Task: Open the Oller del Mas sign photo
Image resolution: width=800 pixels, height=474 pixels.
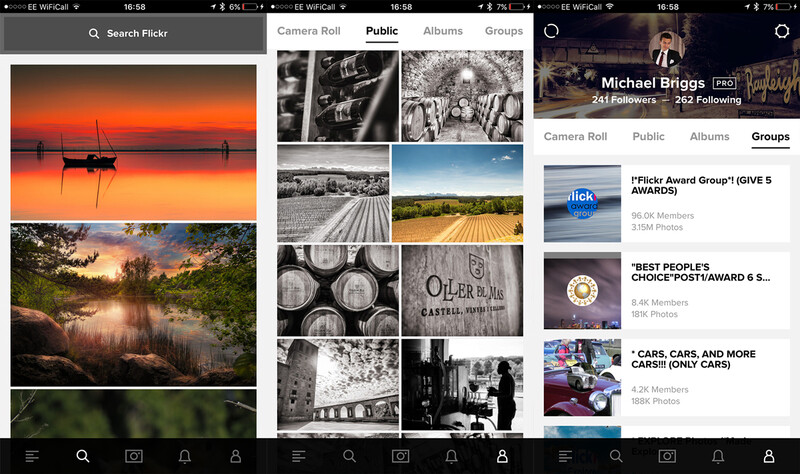Action: (462, 290)
